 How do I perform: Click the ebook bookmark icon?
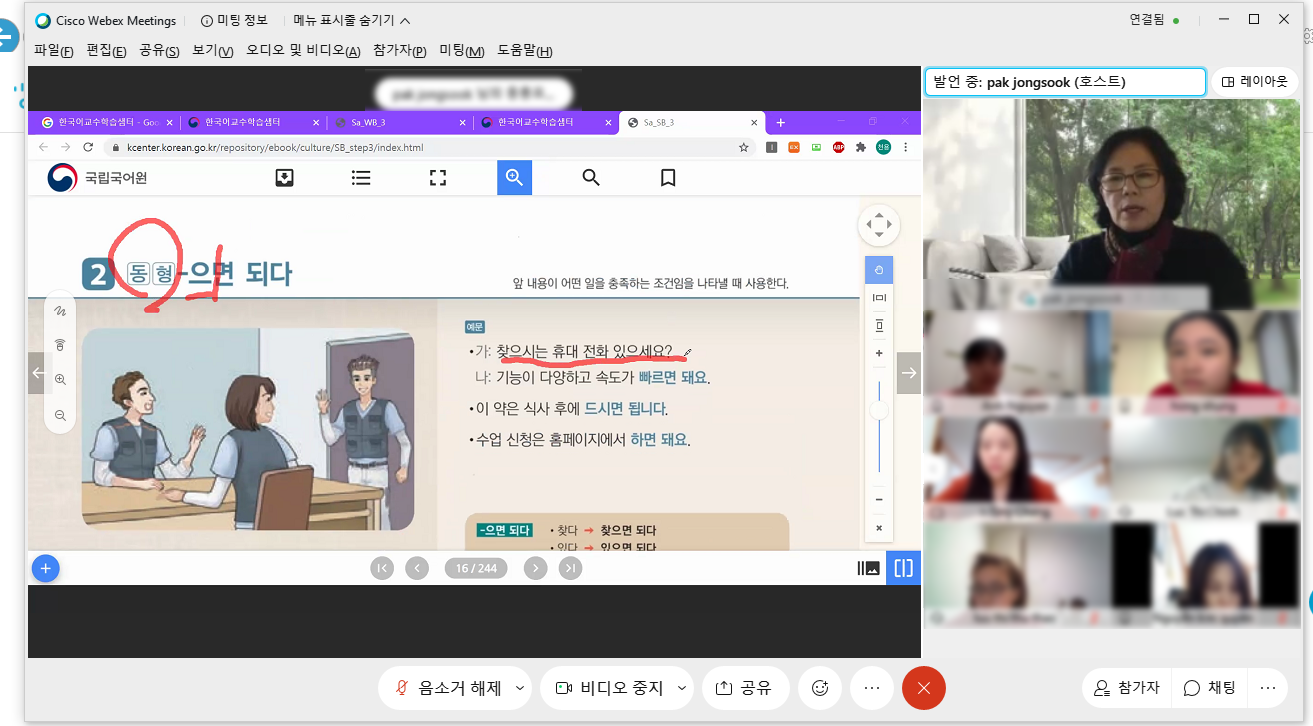tap(668, 178)
